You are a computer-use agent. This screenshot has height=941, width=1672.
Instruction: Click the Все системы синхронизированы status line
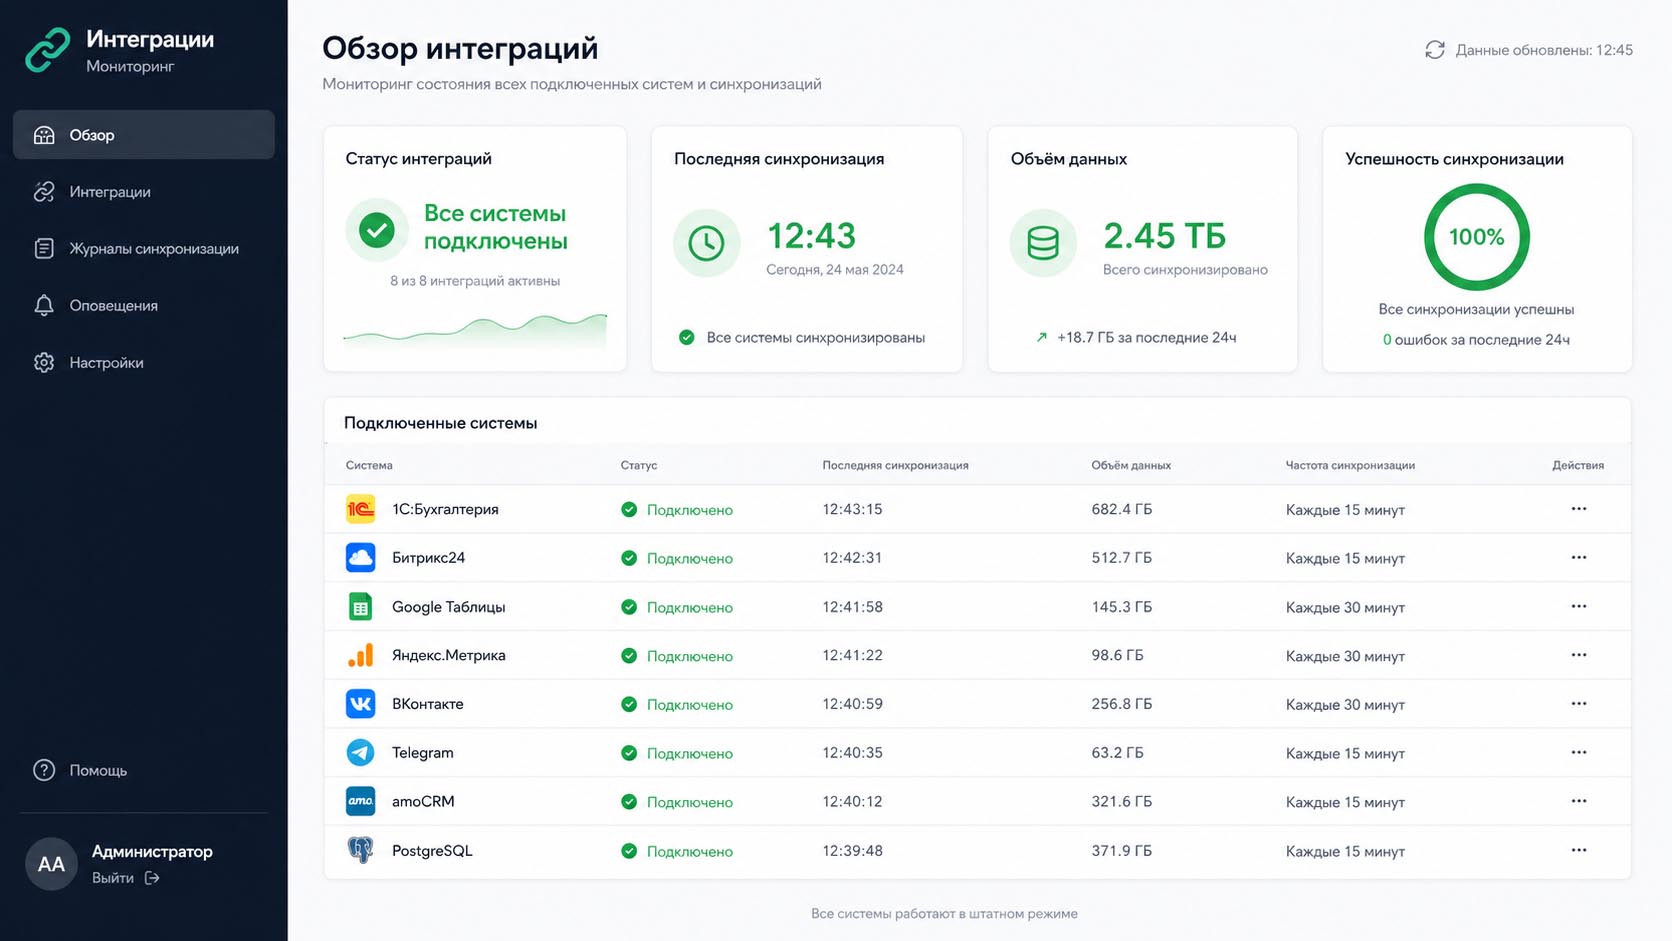pos(802,338)
